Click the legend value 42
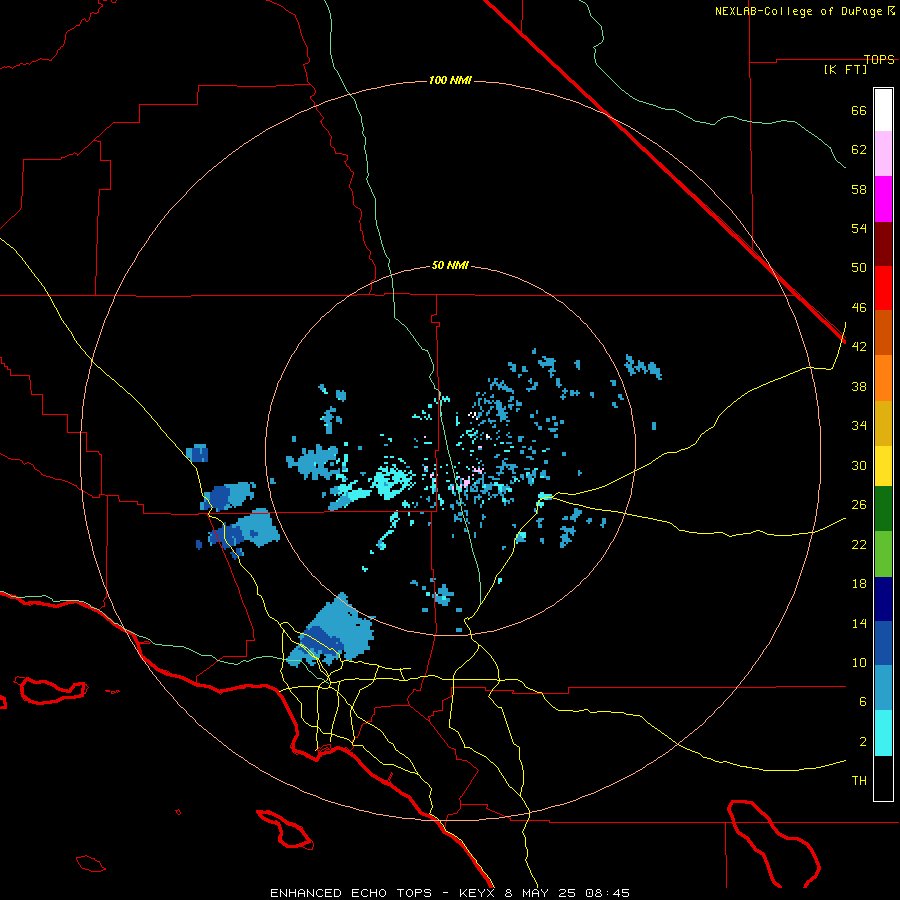This screenshot has width=900, height=900. coord(859,346)
